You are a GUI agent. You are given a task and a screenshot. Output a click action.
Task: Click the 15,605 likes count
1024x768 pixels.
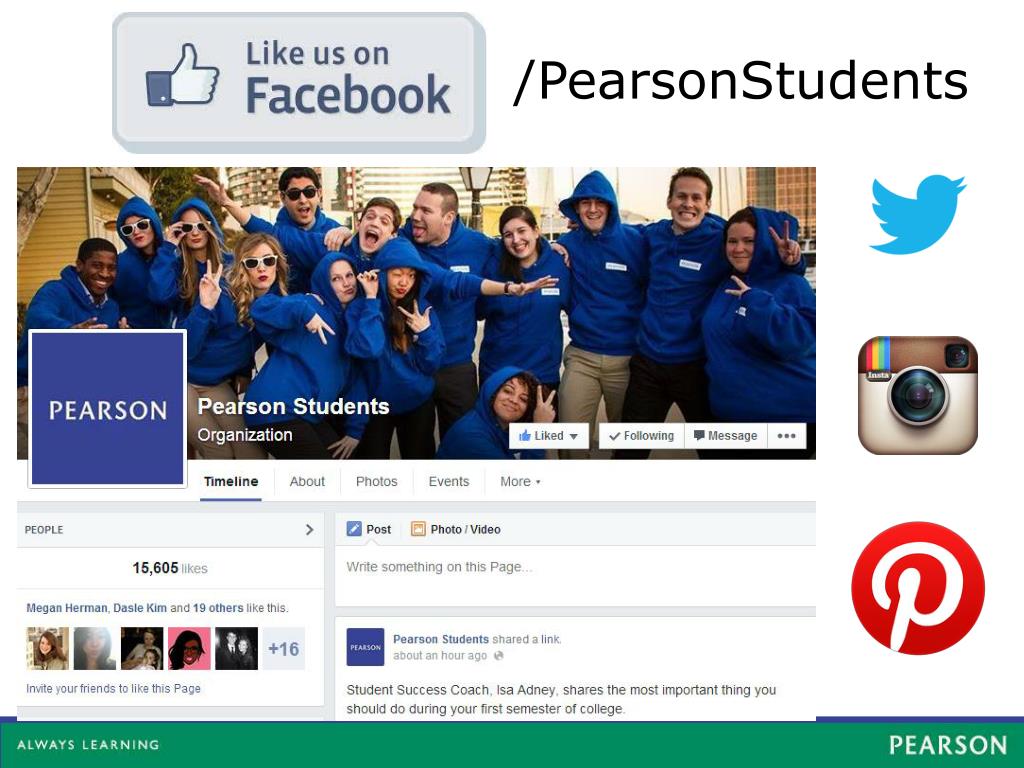point(170,568)
